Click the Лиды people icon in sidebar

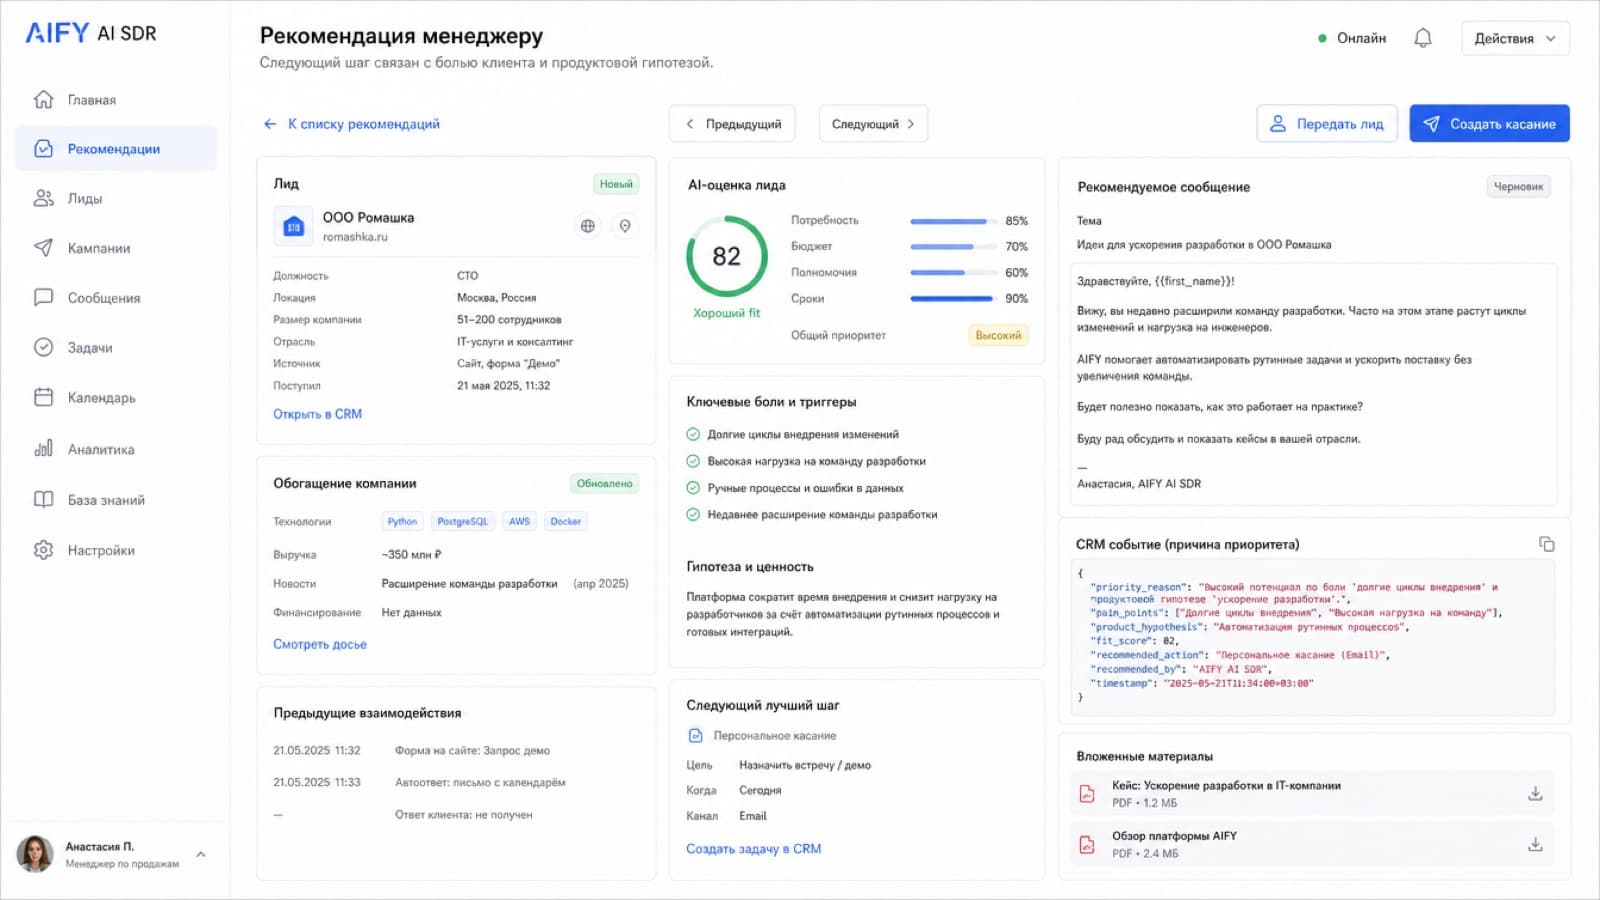(43, 198)
